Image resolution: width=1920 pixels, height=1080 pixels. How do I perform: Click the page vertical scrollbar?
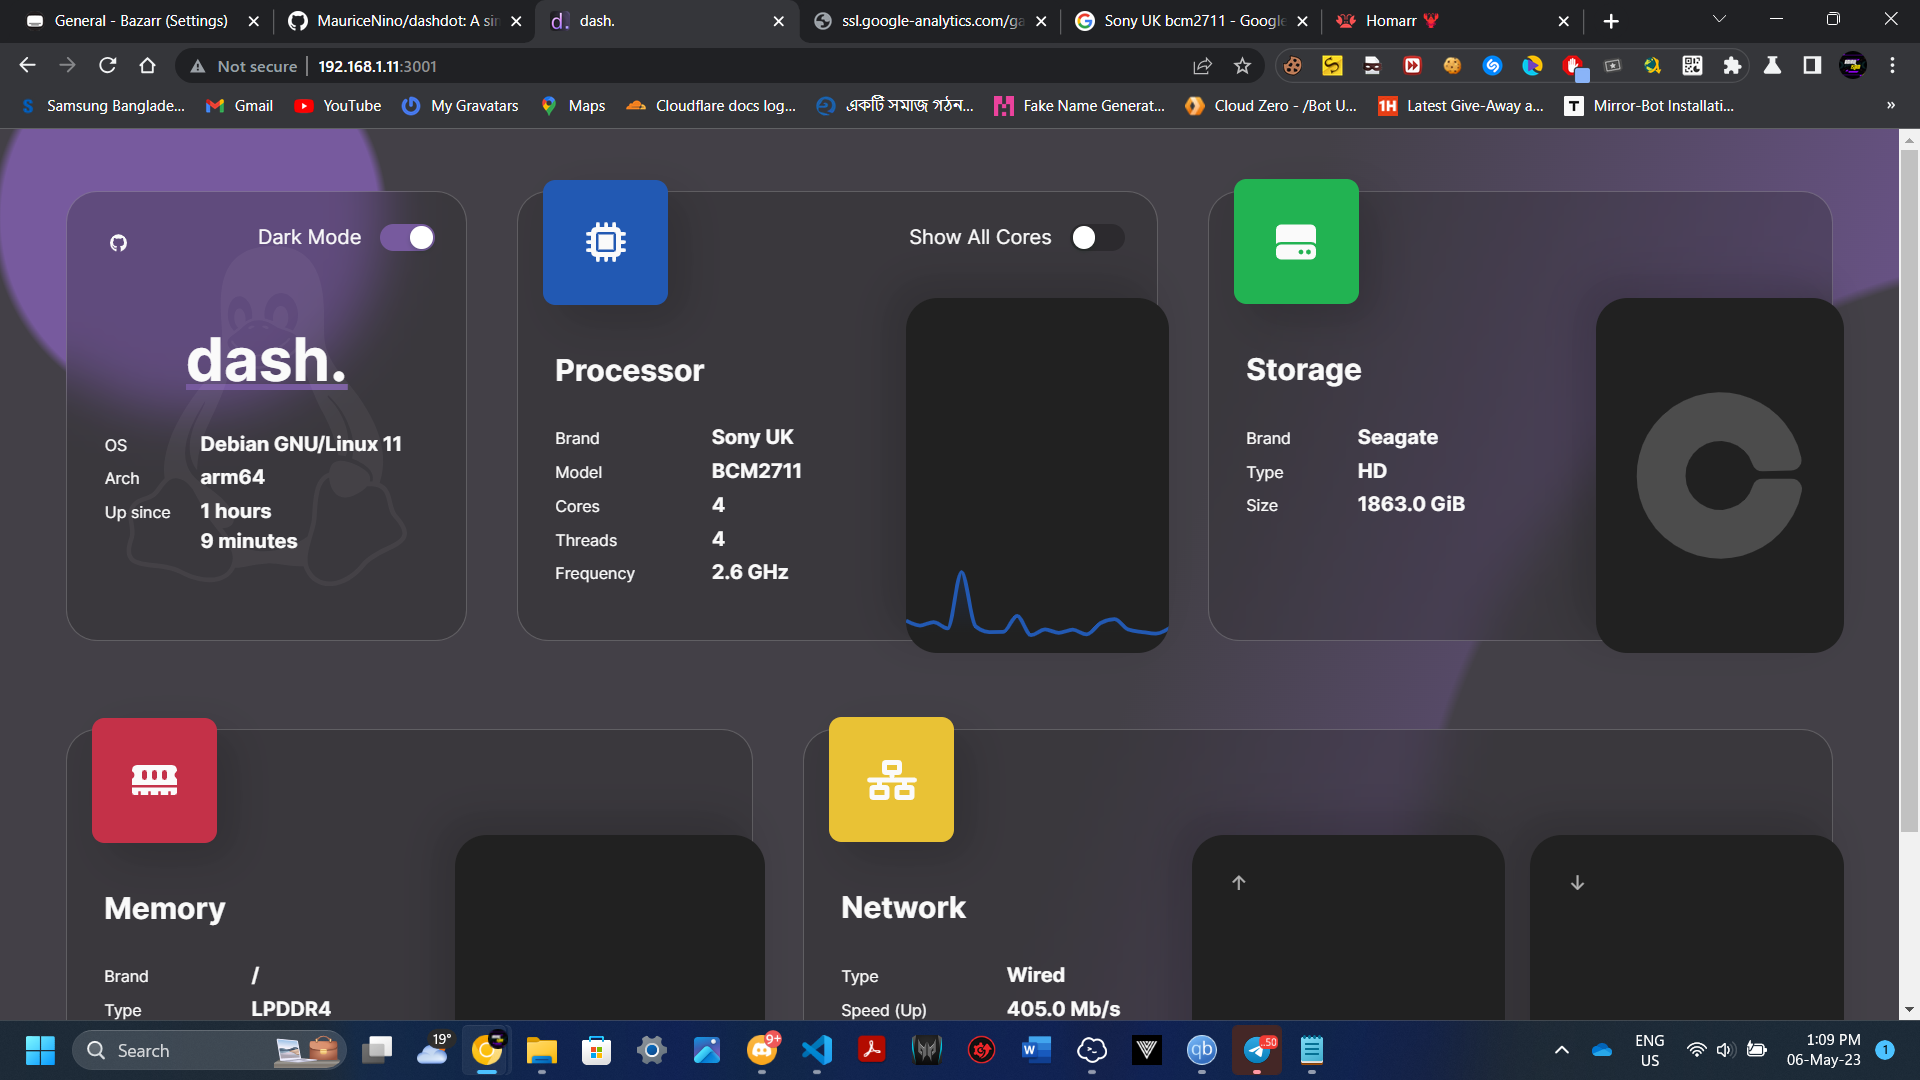(1909, 490)
